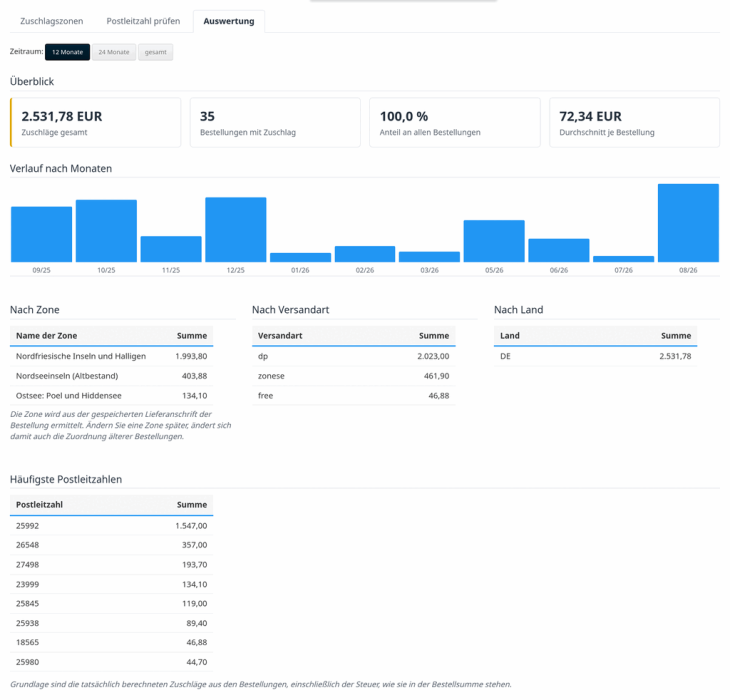
Task: Switch to the Zuschlagszonen tab
Action: click(52, 21)
